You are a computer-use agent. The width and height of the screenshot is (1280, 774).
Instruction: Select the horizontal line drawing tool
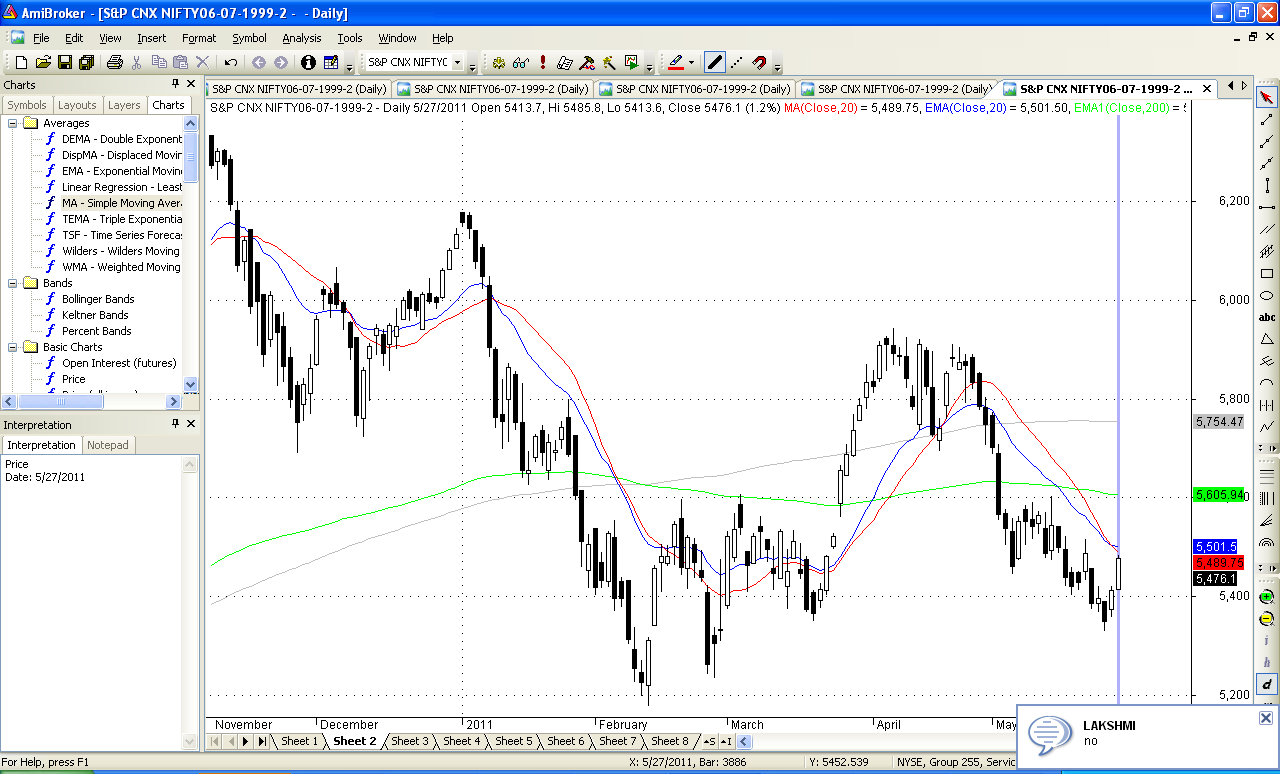(1267, 207)
